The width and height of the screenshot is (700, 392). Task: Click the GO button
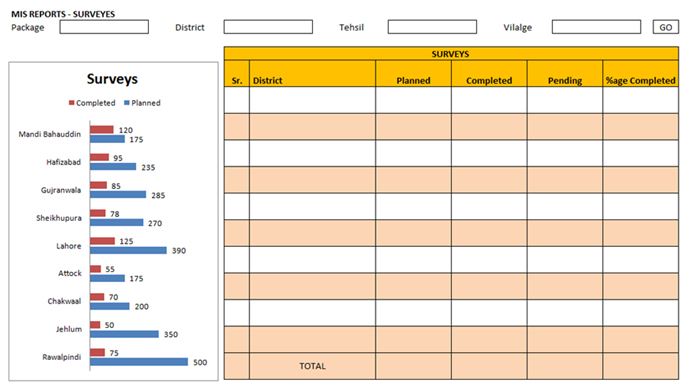(x=666, y=27)
